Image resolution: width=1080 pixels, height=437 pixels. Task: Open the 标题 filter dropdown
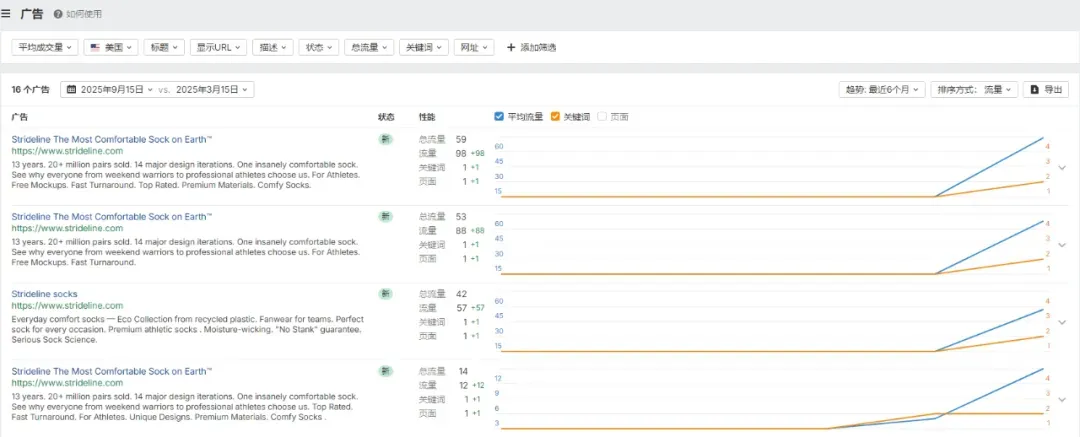pos(164,48)
